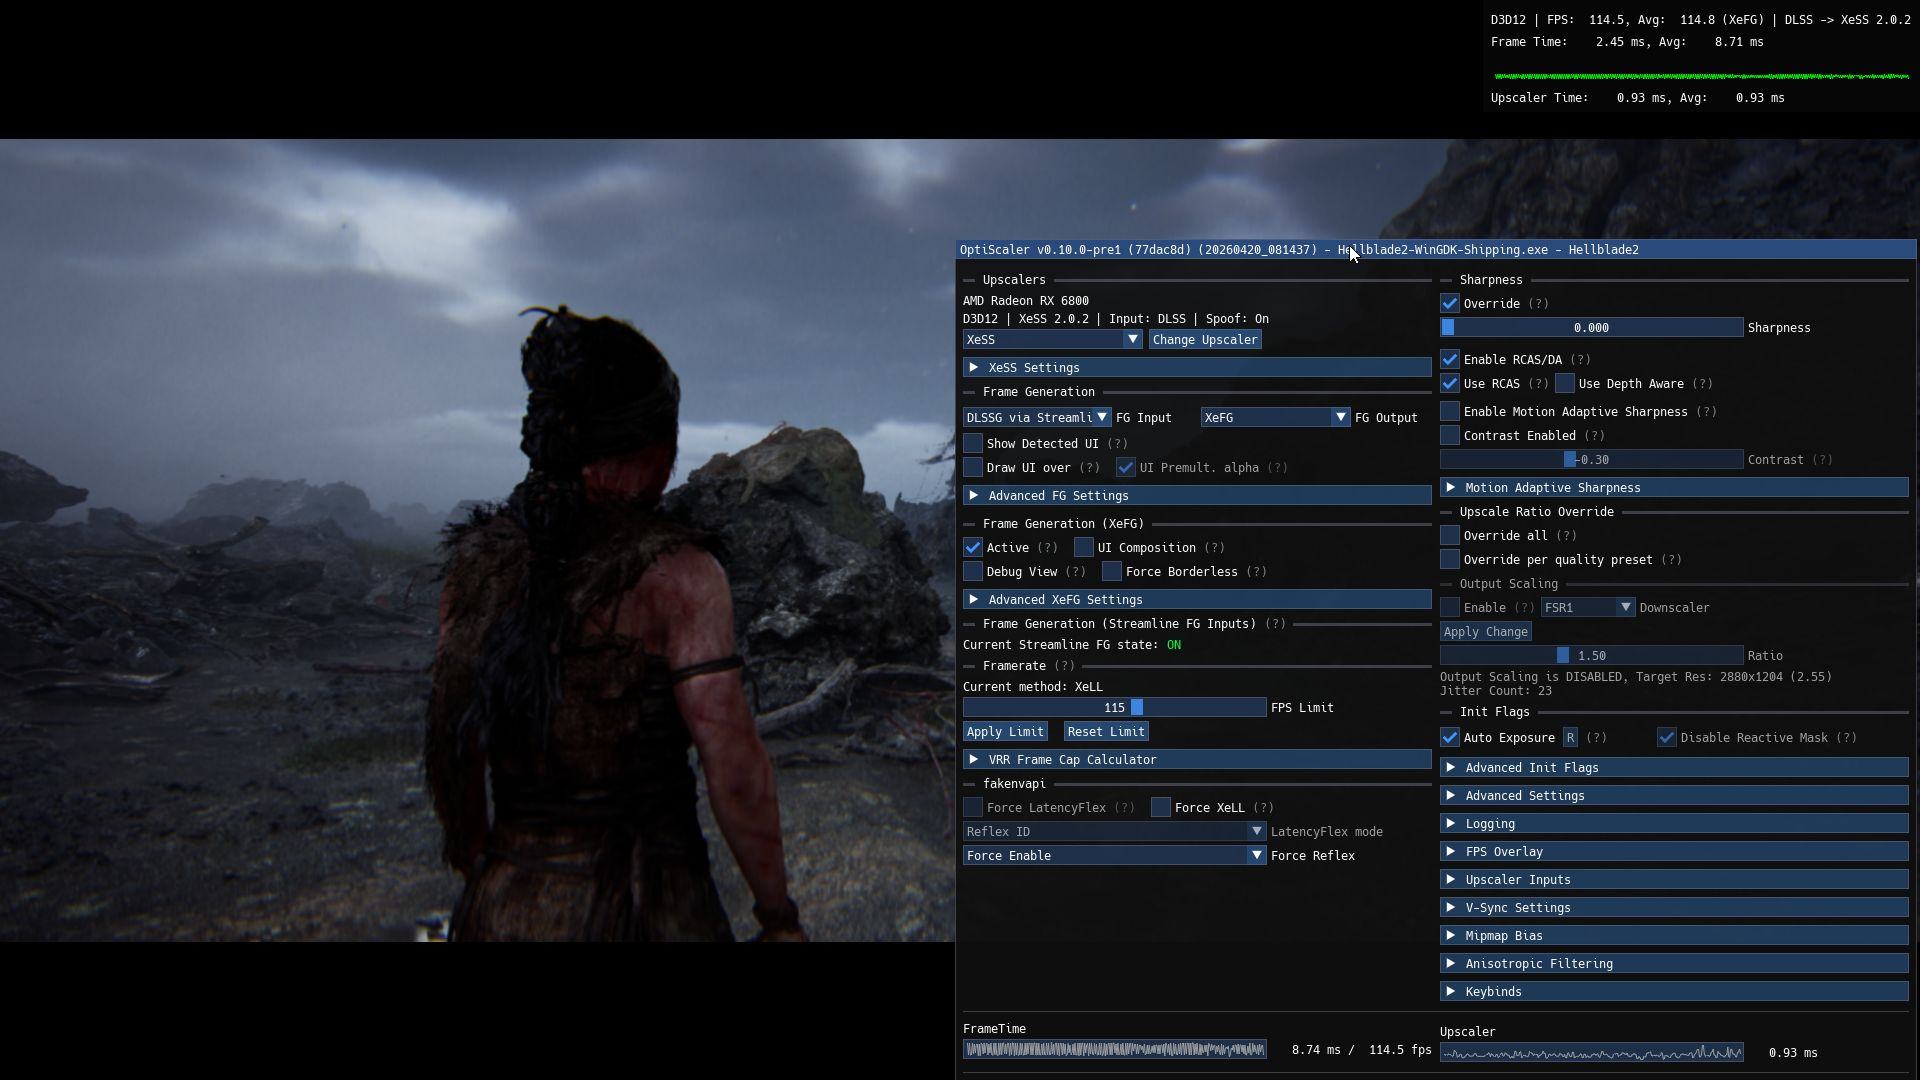The height and width of the screenshot is (1080, 1920).
Task: Expand the VRR Frame Cap Calculator
Action: point(1197,760)
